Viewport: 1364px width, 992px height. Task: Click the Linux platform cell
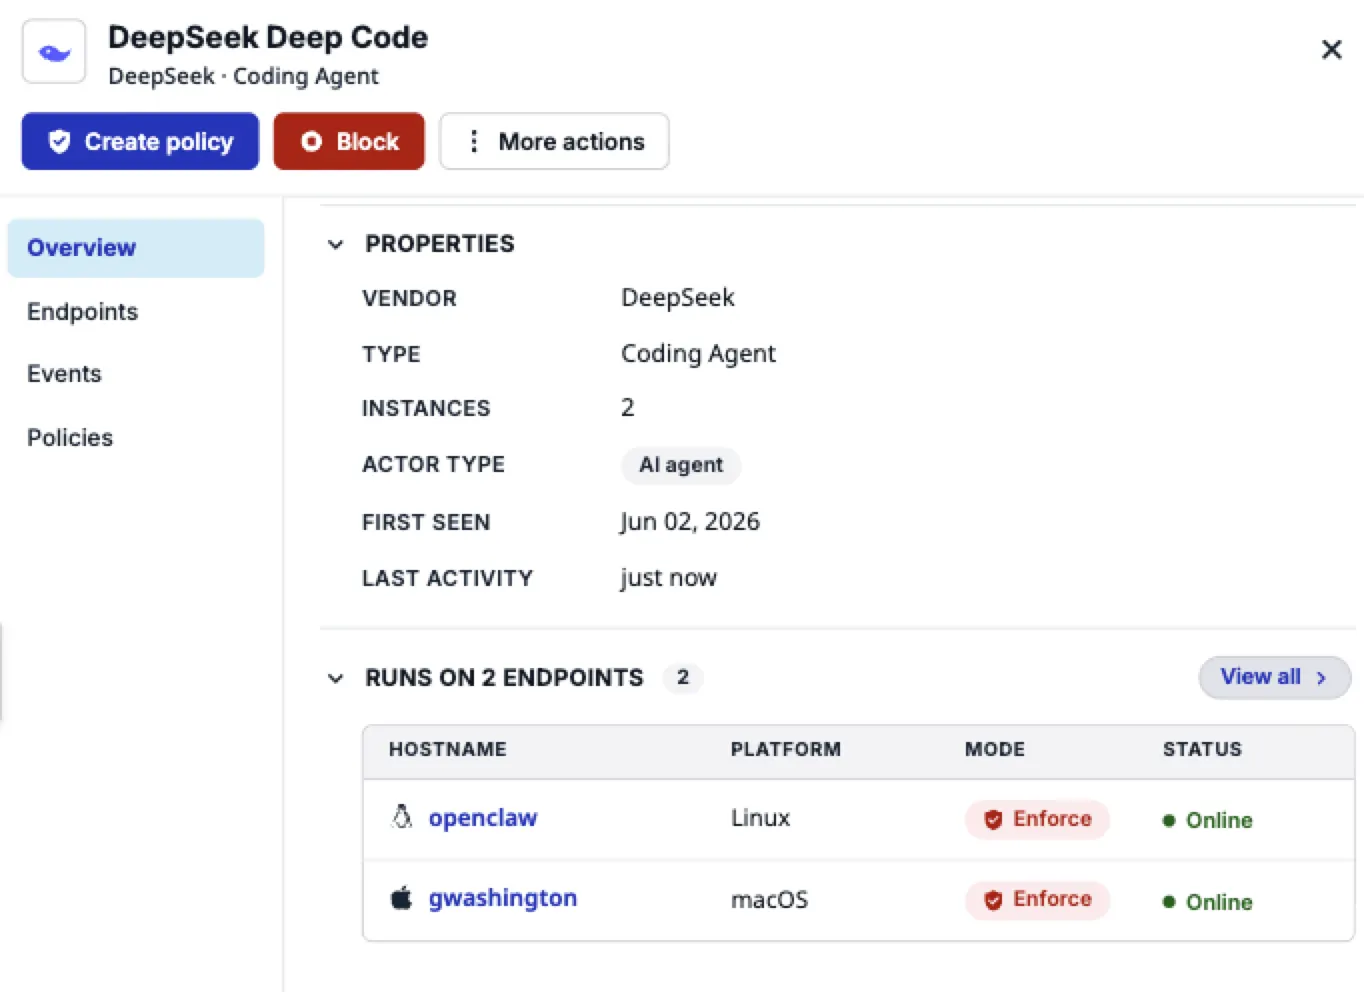[x=761, y=818]
